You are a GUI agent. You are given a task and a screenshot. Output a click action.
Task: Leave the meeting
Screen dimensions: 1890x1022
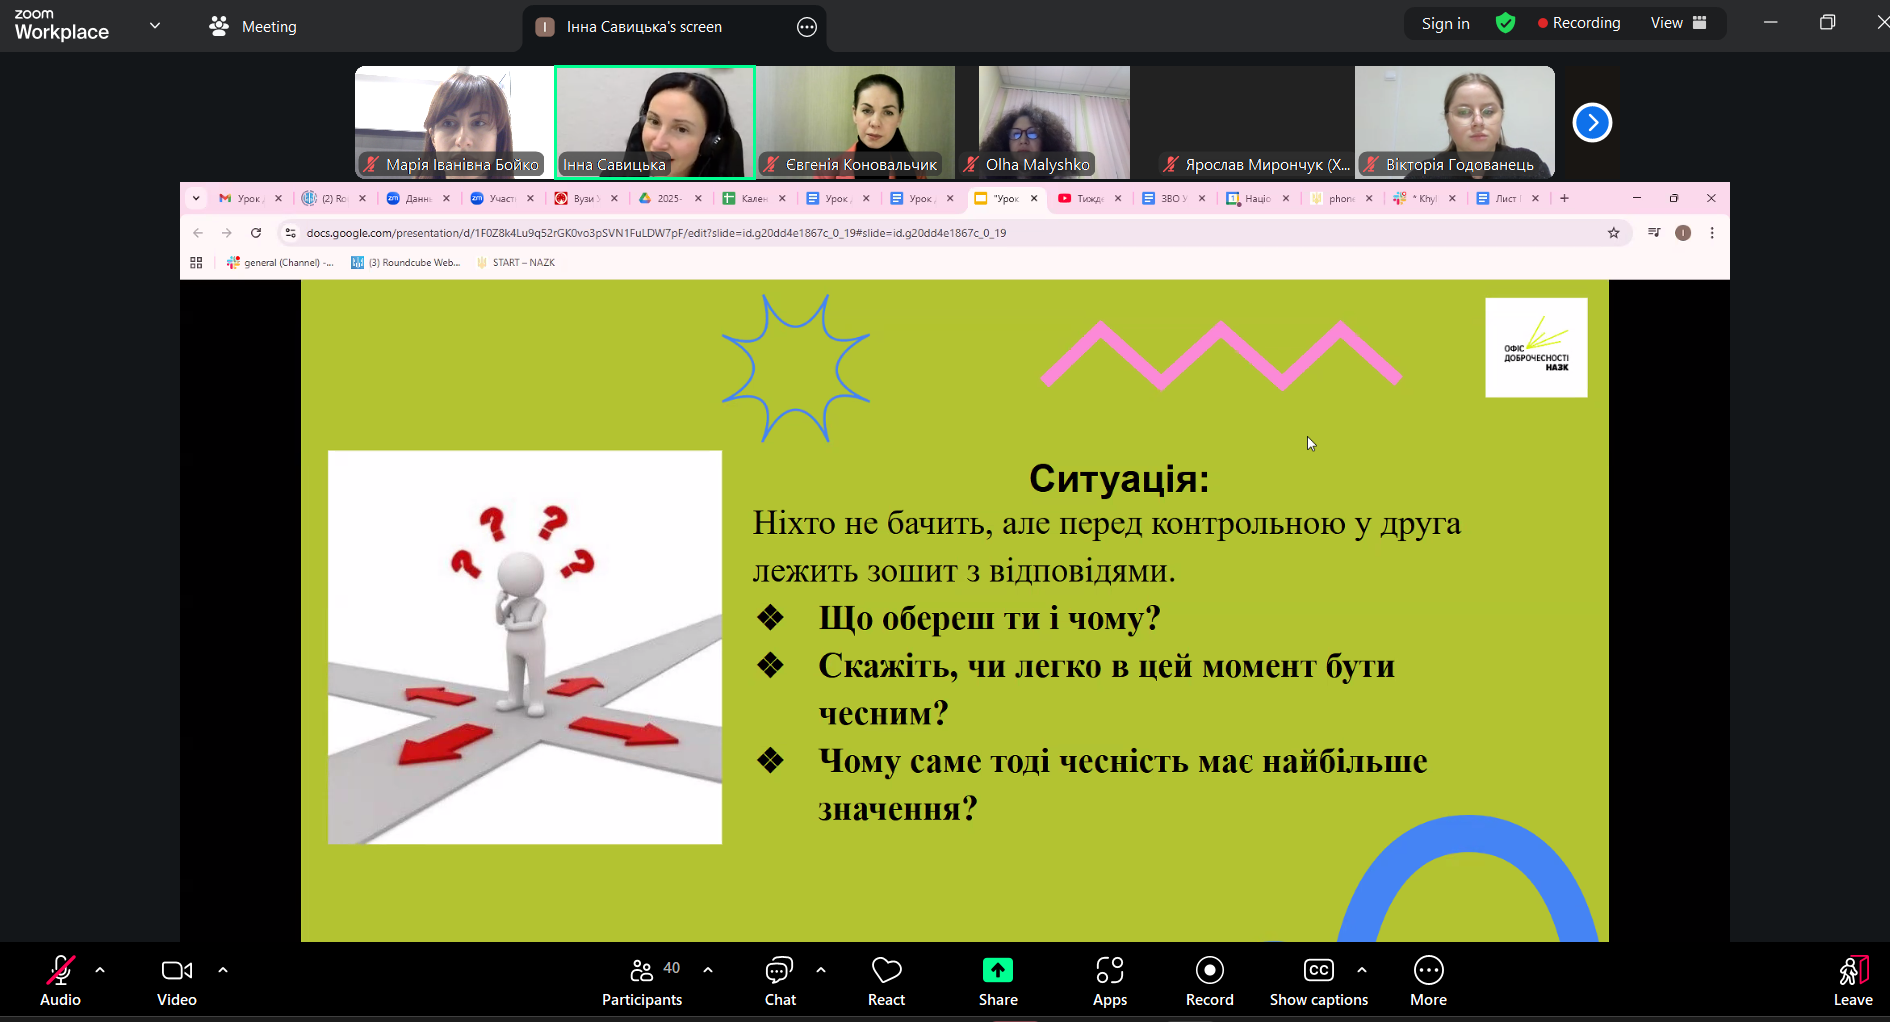pos(1852,981)
